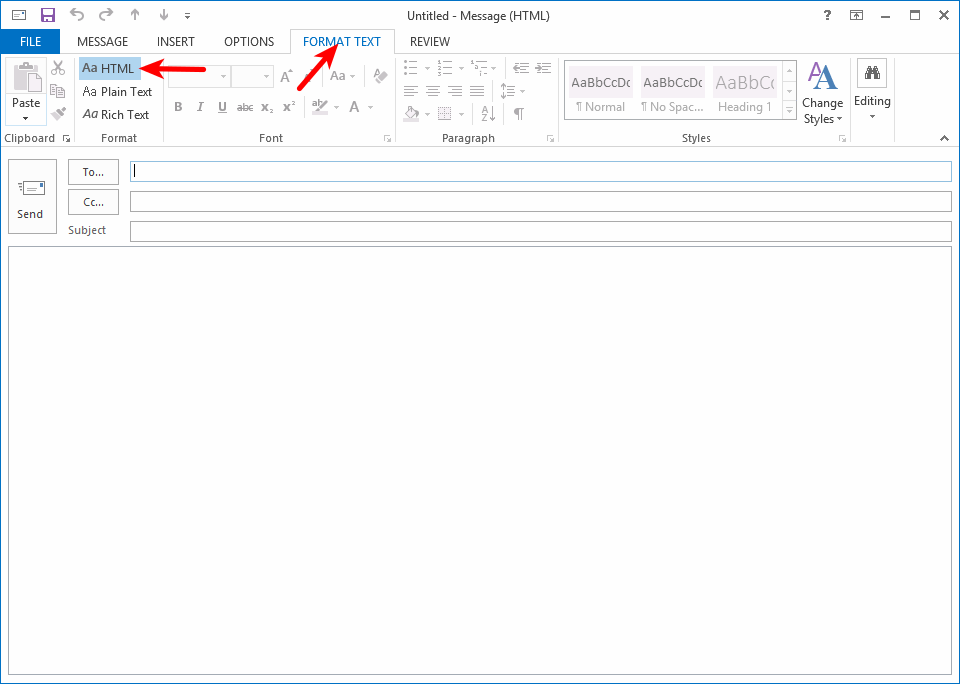Align text left

411,91
